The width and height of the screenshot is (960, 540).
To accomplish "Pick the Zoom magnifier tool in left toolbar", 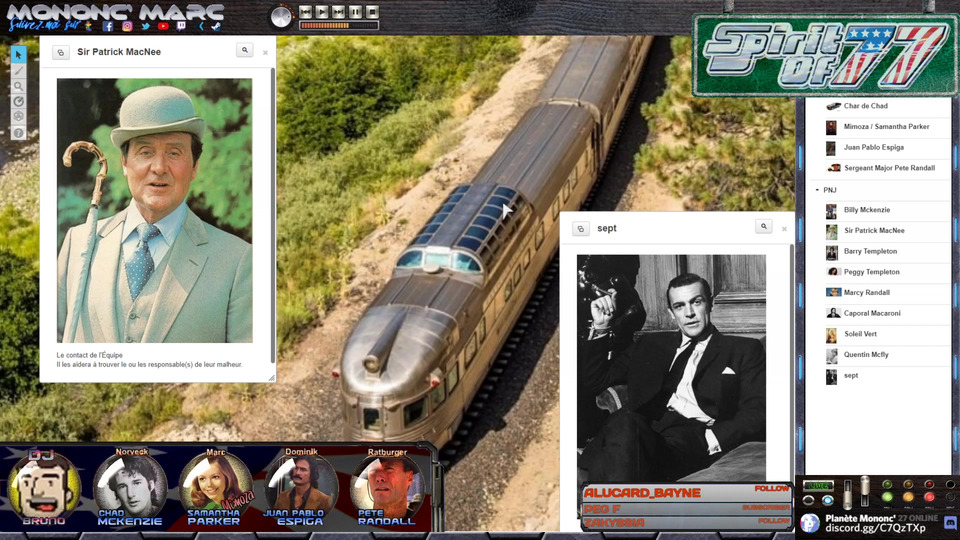I will pyautogui.click(x=18, y=86).
